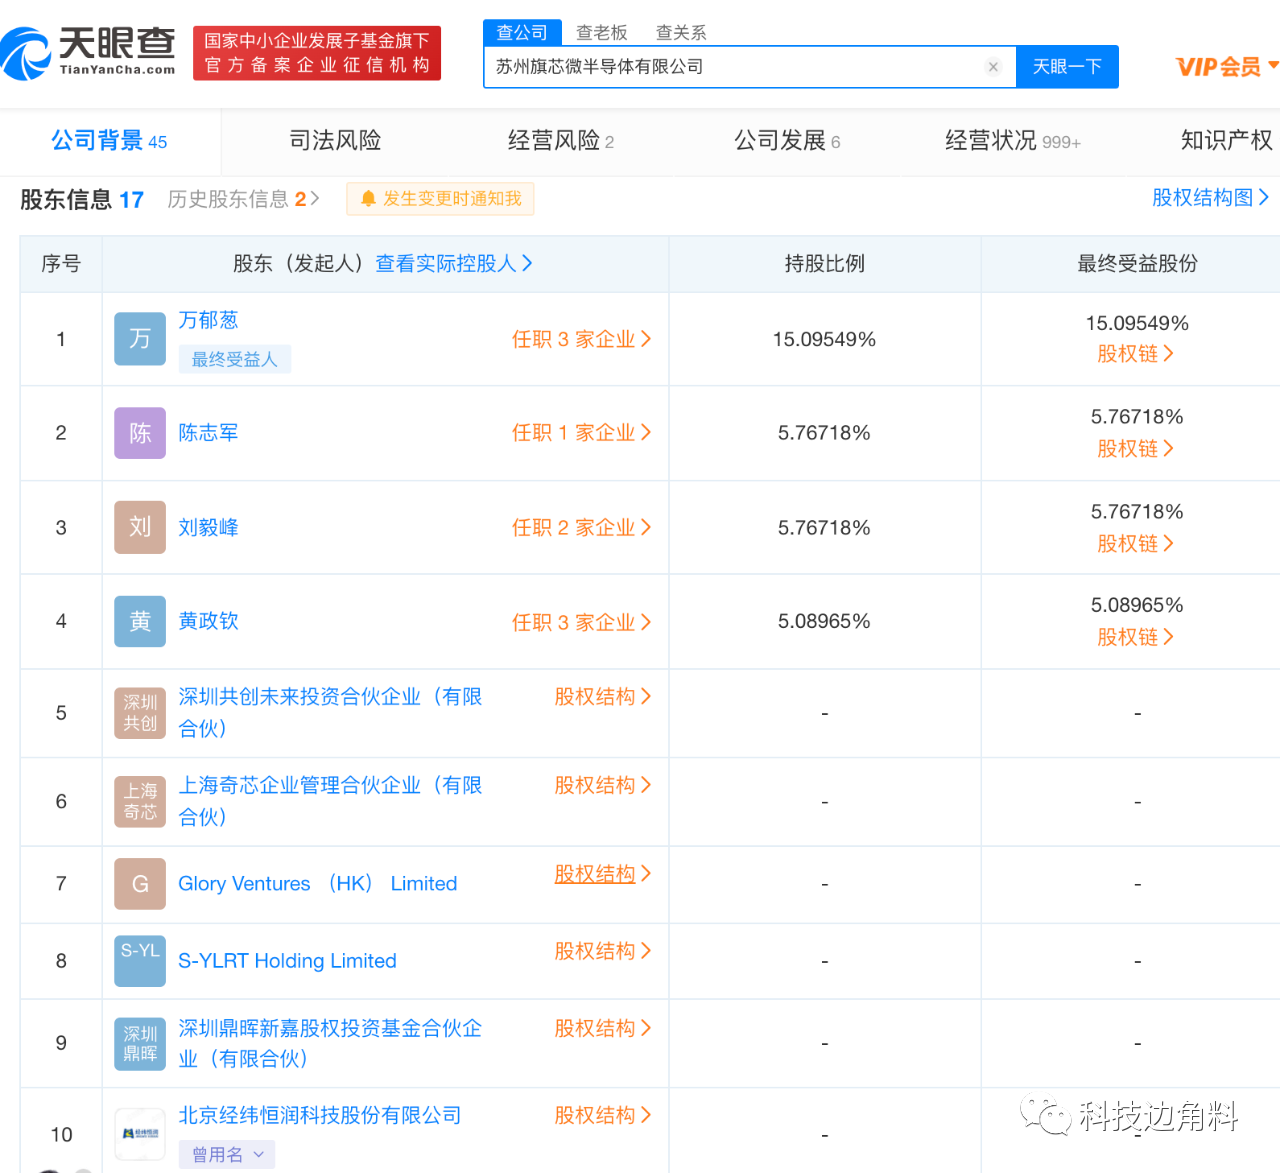Image resolution: width=1280 pixels, height=1173 pixels.
Task: Expand 任职 3 家企业 for 万郁葱
Action: click(582, 340)
